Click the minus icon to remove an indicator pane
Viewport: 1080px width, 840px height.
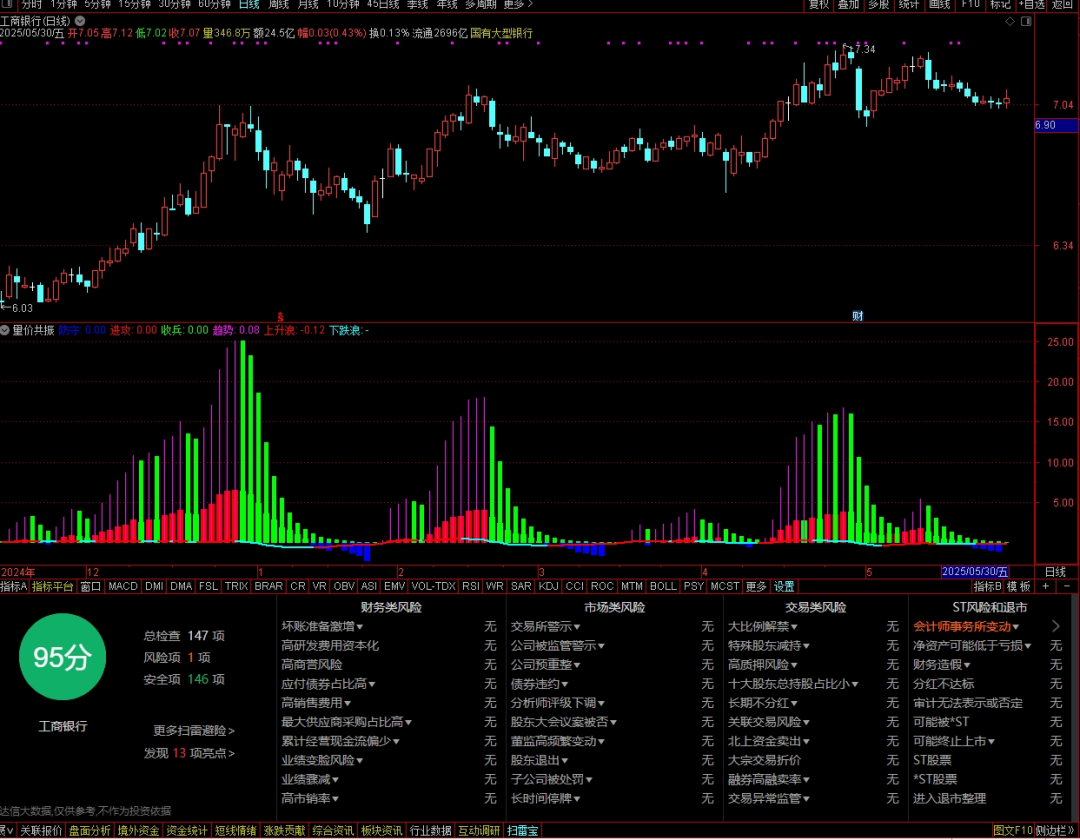click(1067, 586)
